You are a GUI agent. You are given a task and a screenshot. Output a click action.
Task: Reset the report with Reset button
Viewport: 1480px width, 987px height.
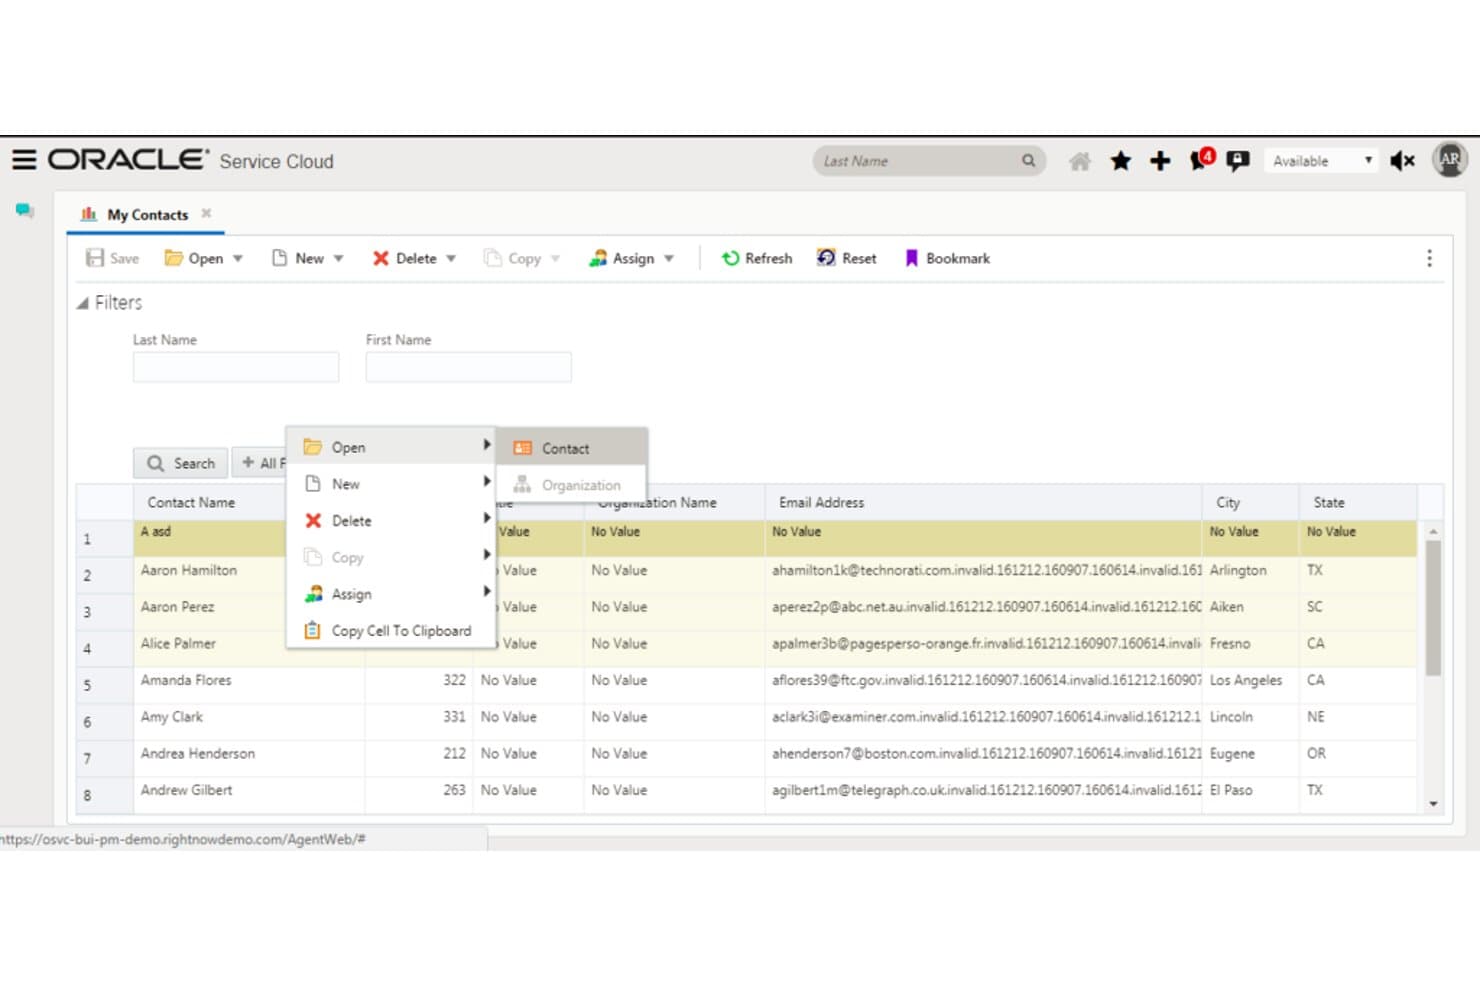(x=846, y=258)
